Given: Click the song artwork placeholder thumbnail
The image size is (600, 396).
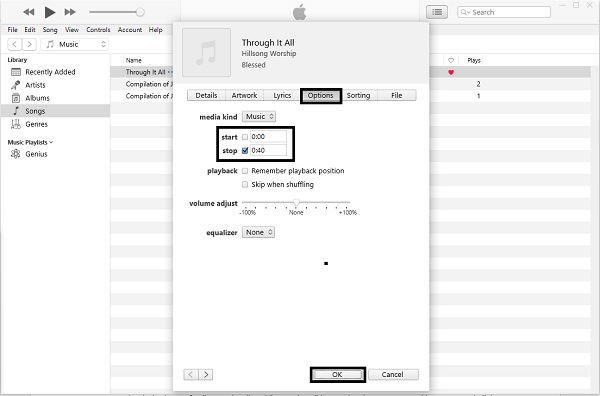Looking at the screenshot, I should pos(207,52).
